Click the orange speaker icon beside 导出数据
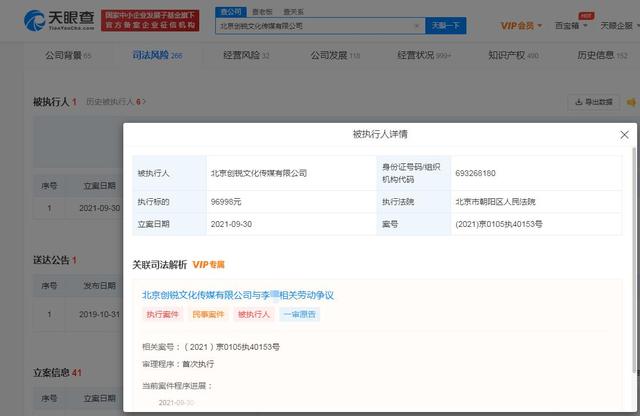 click(x=632, y=102)
